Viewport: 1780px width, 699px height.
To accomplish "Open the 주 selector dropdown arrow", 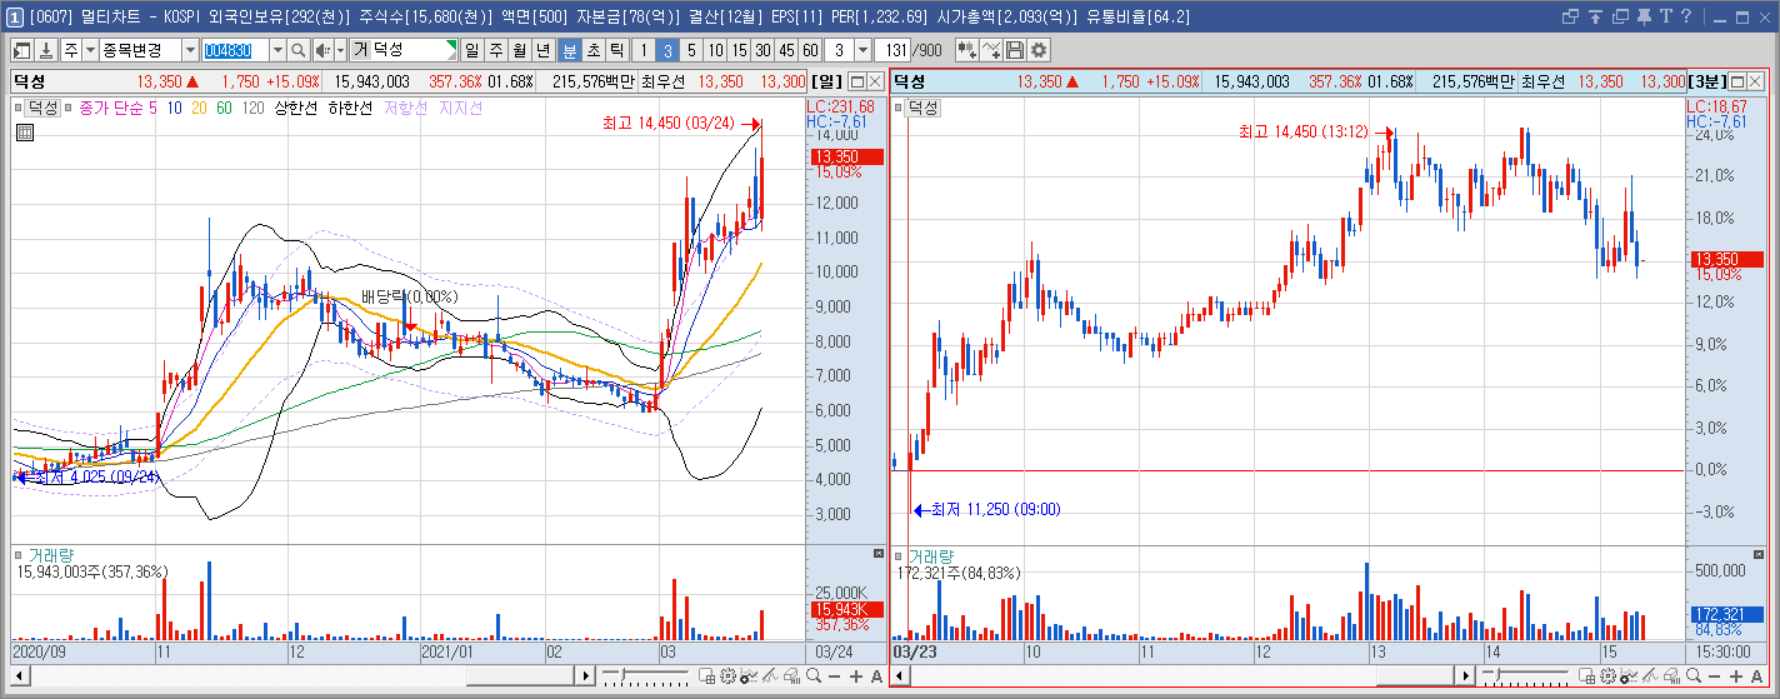I will [90, 50].
